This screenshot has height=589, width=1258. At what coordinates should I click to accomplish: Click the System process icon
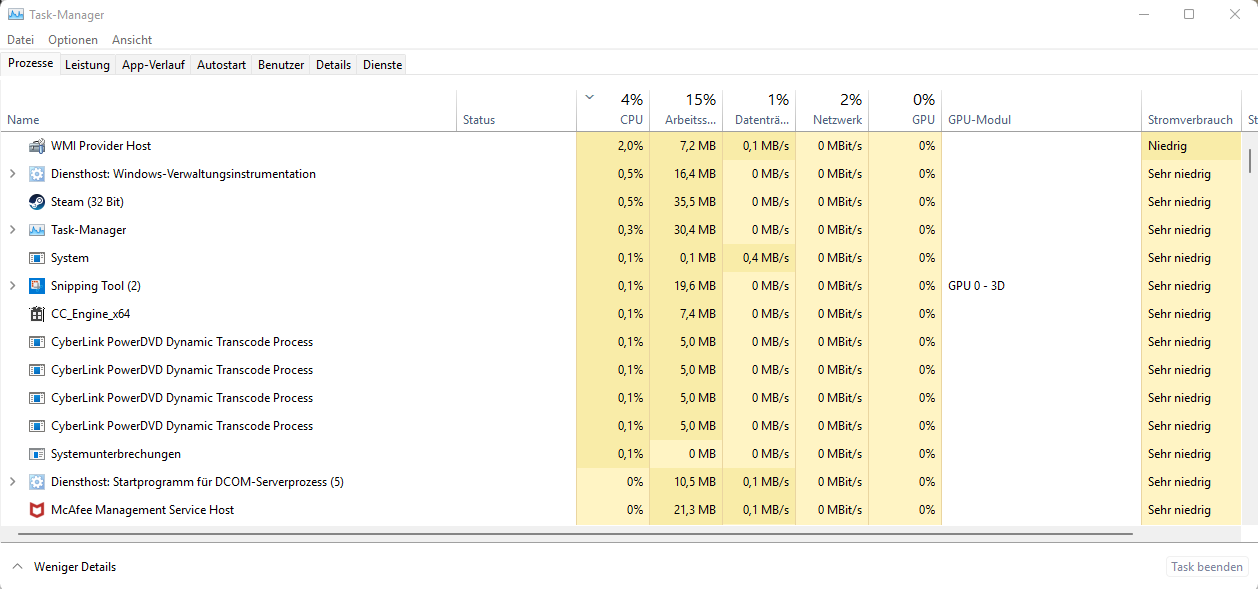(x=37, y=258)
